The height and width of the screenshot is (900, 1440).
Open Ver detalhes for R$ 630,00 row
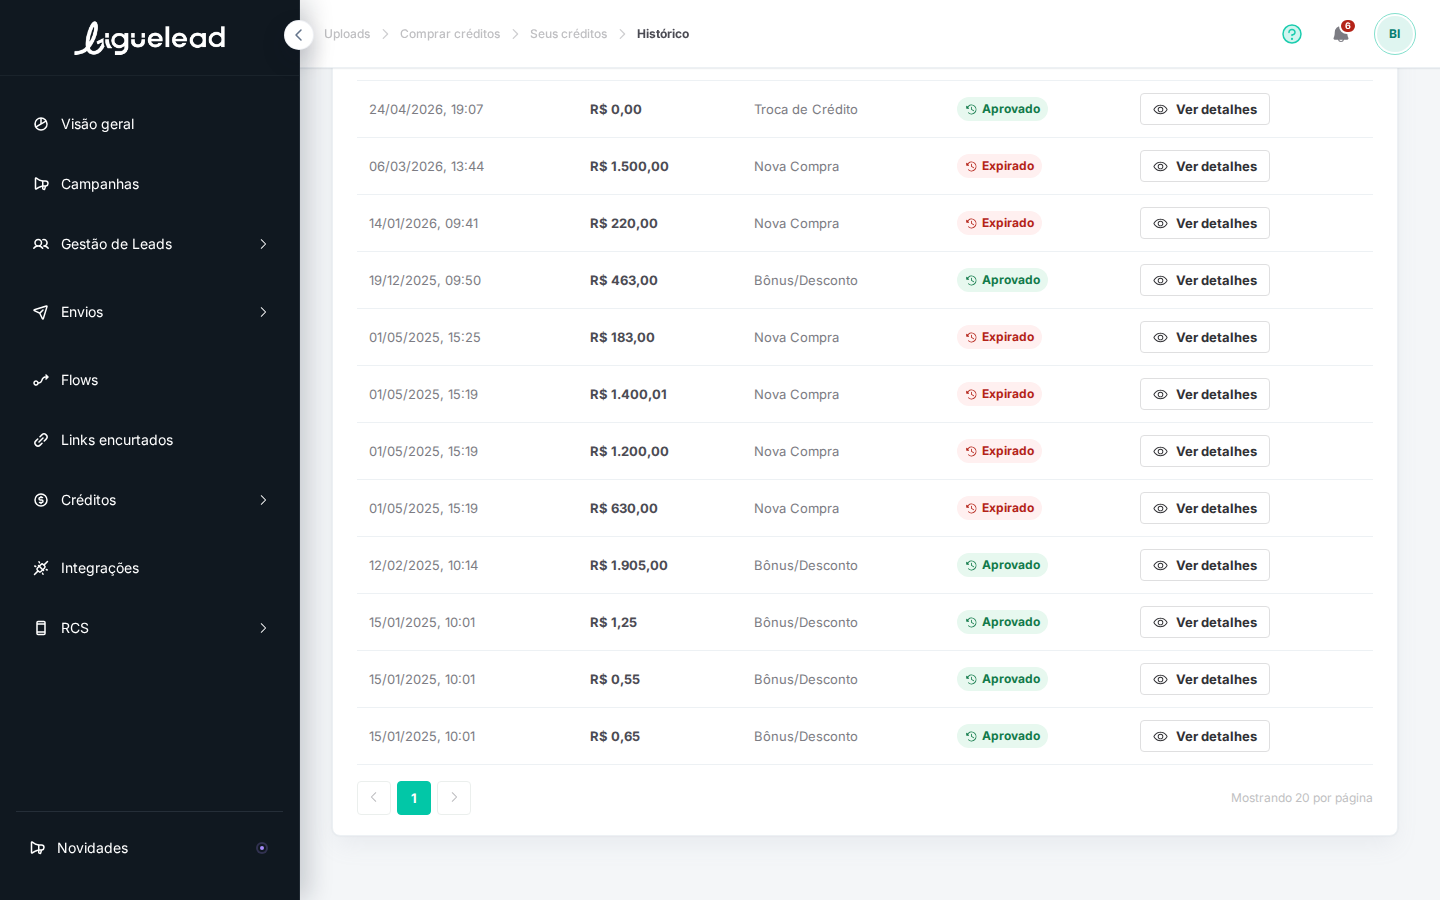click(x=1205, y=508)
